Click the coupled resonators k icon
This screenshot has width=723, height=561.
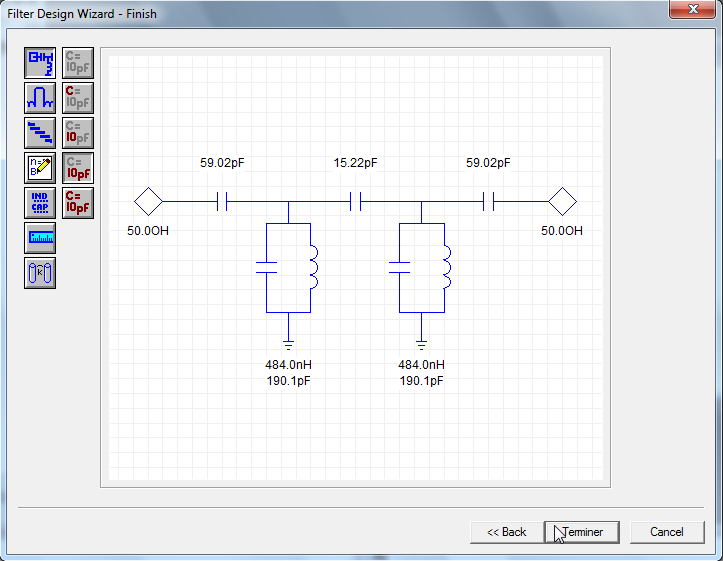(x=40, y=273)
